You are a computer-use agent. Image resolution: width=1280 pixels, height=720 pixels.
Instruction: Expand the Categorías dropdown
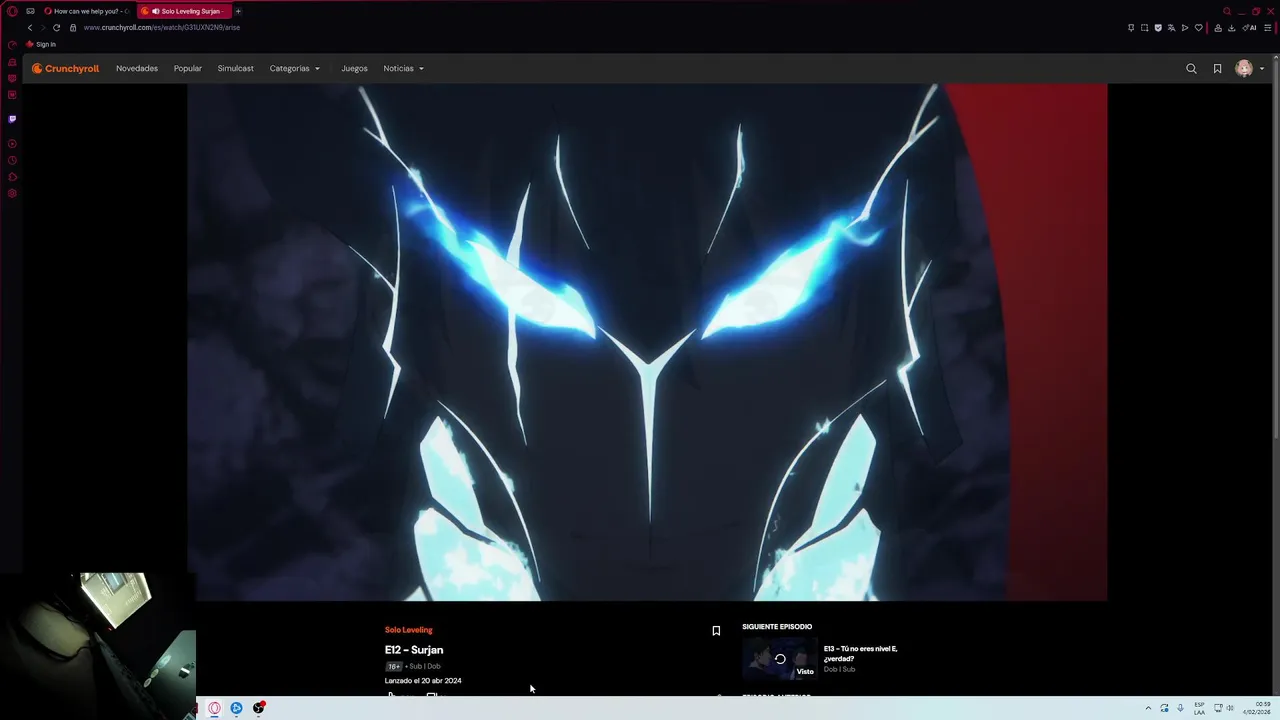pos(295,69)
